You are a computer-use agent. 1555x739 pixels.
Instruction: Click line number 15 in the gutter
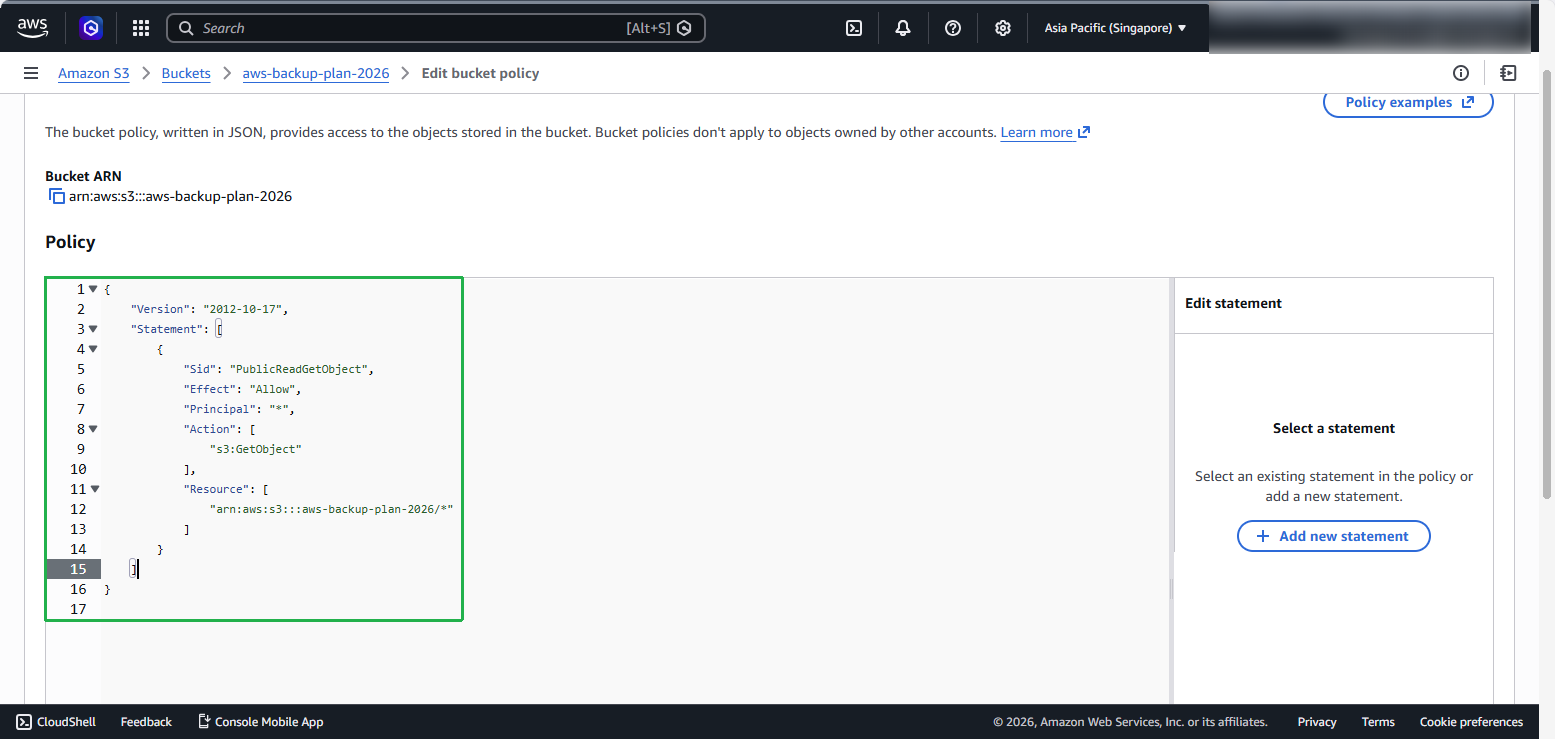(78, 569)
